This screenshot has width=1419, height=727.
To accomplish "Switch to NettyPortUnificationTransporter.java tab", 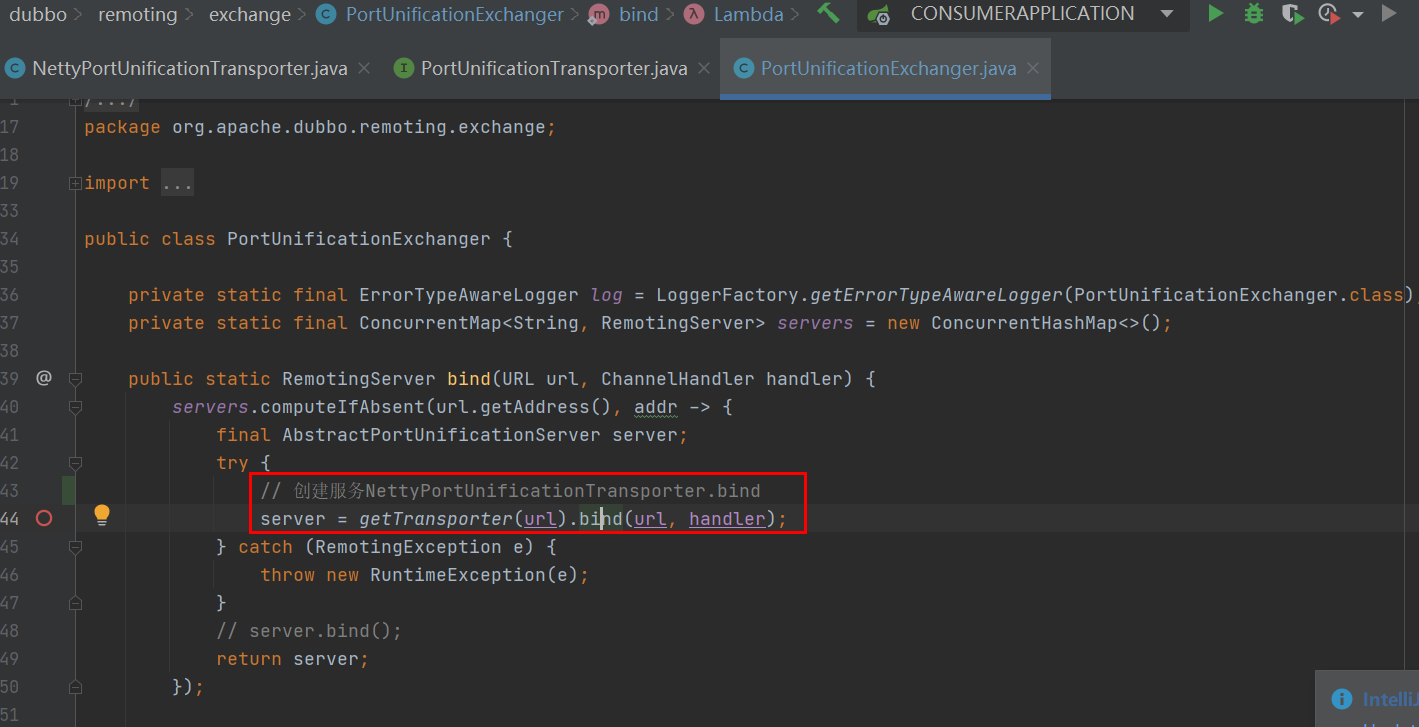I will 190,68.
